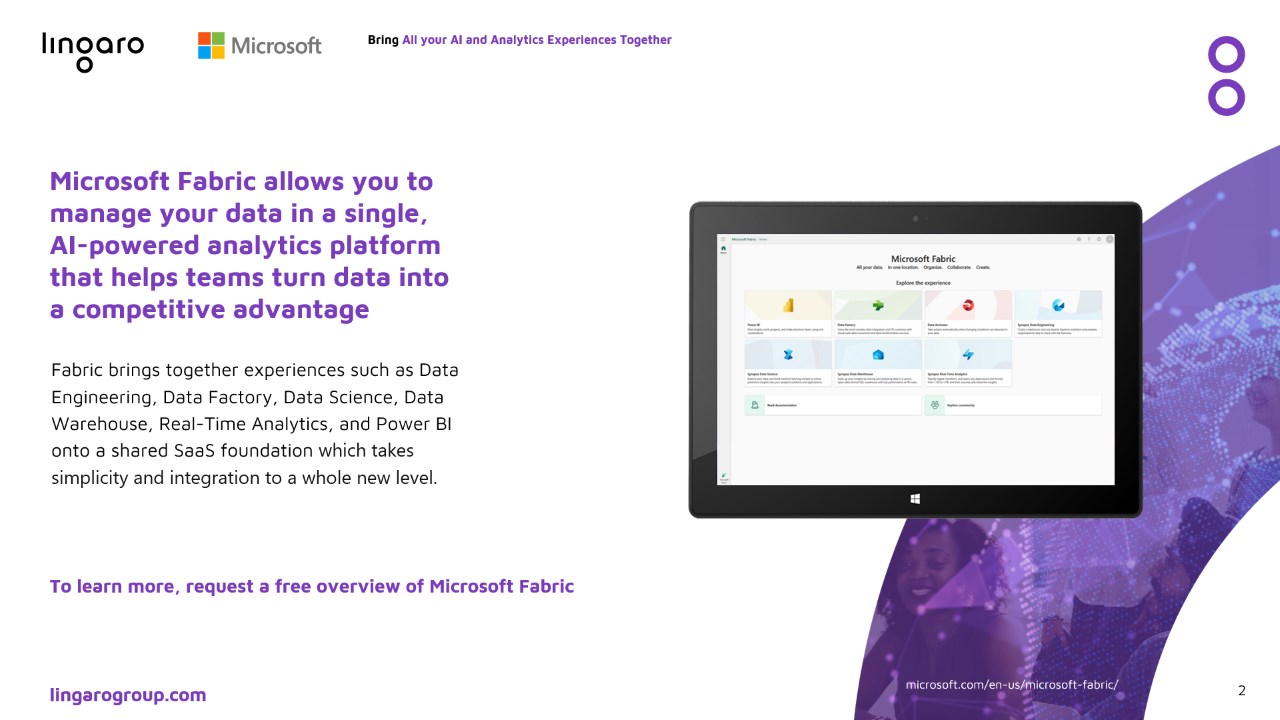Open the microsoft.com/en-us/microsoft-fabric/ link
Viewport: 1280px width, 720px height.
1012,685
